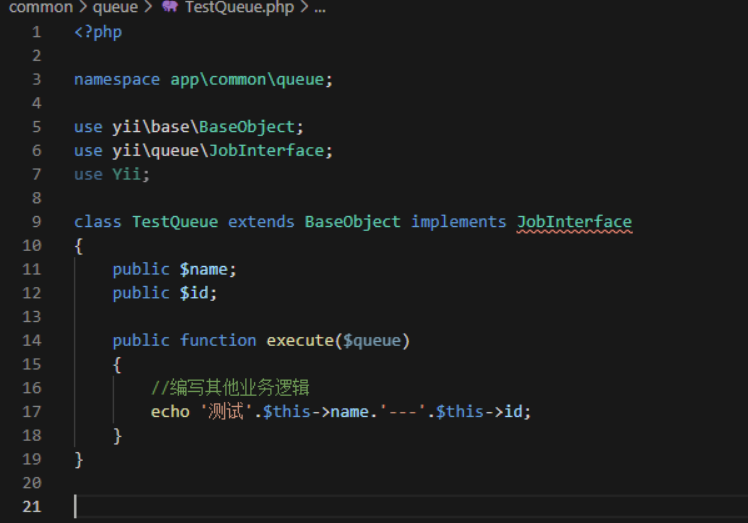
Task: Click the Chinese comment on line 16
Action: (230, 387)
